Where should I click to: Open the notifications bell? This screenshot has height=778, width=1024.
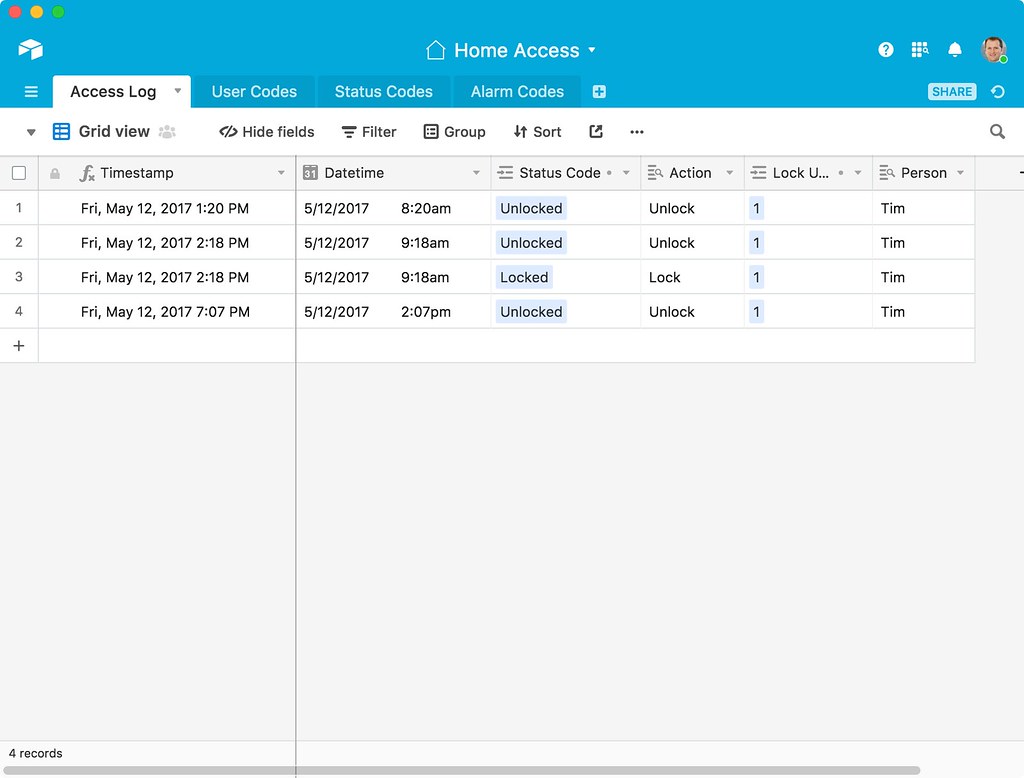[x=955, y=50]
